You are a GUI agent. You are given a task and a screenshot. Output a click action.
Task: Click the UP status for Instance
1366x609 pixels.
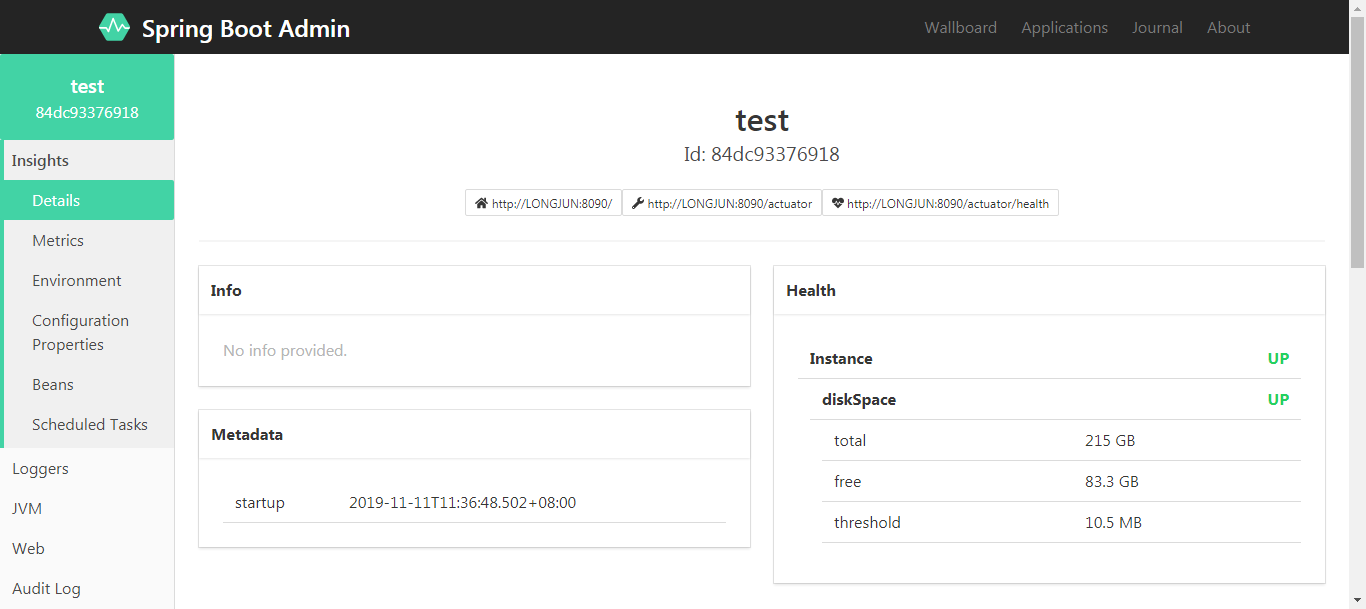point(1278,358)
